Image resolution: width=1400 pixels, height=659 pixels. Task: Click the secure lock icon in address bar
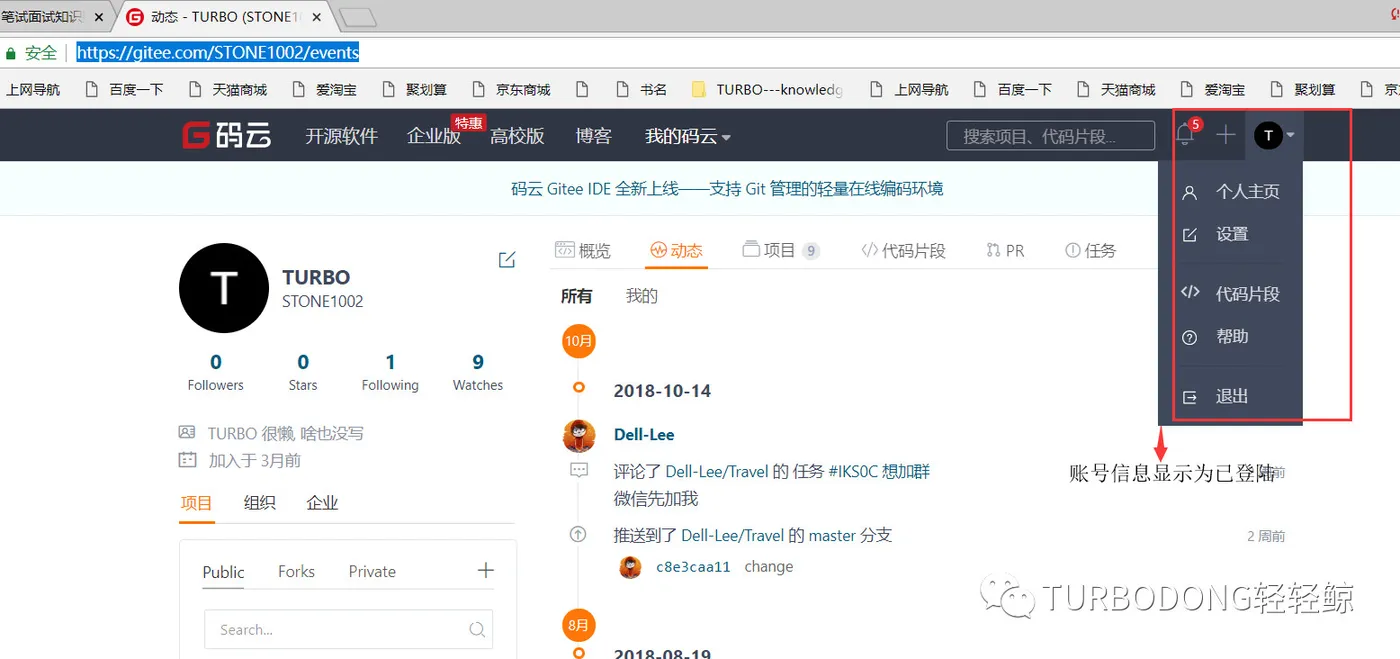(x=11, y=53)
